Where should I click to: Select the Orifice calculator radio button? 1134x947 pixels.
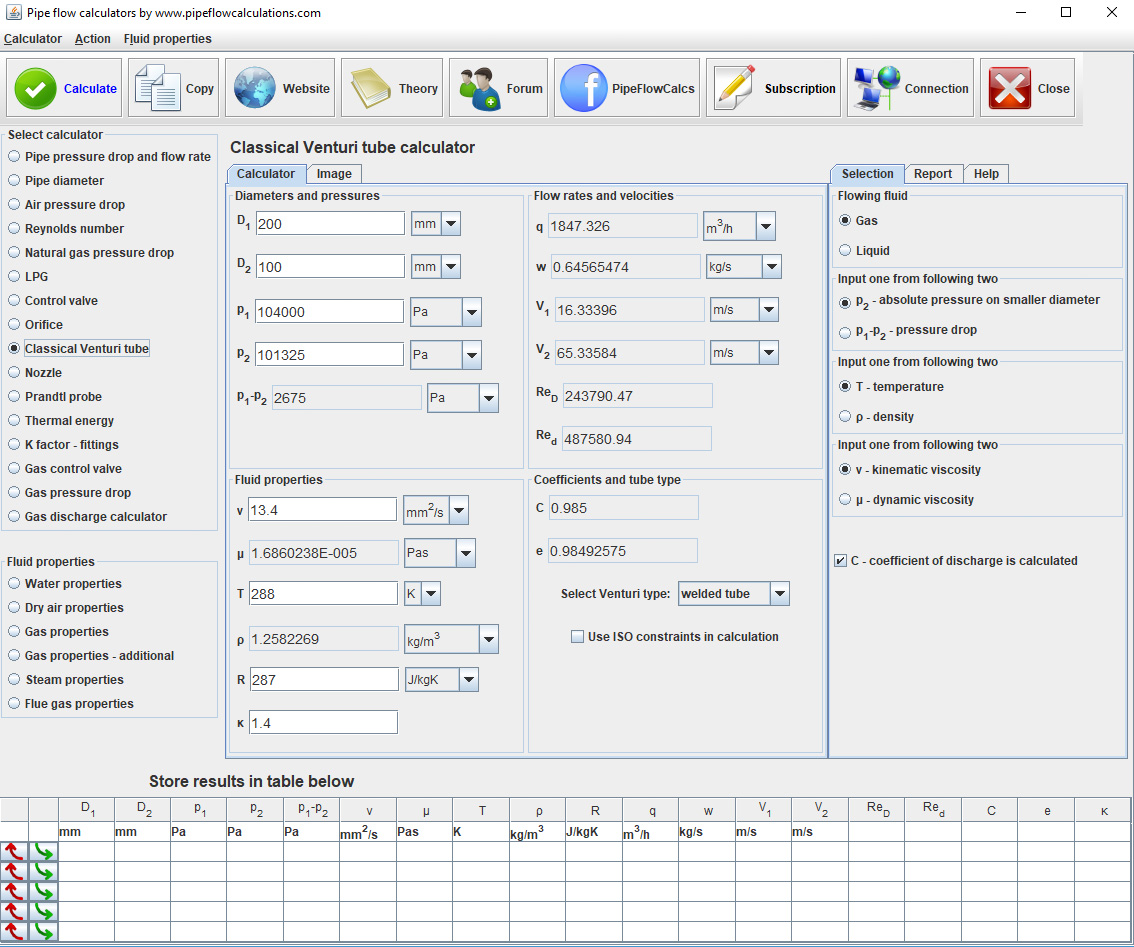[14, 325]
